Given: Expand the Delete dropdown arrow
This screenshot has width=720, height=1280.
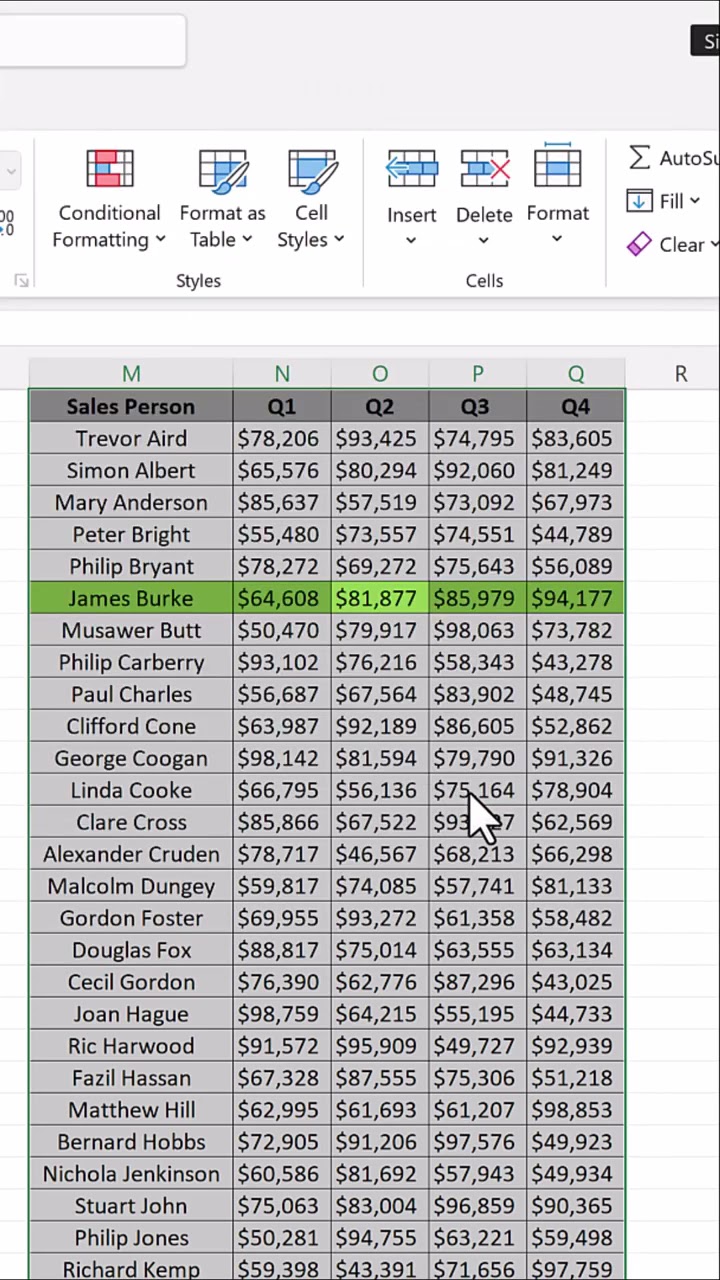Looking at the screenshot, I should (x=484, y=241).
